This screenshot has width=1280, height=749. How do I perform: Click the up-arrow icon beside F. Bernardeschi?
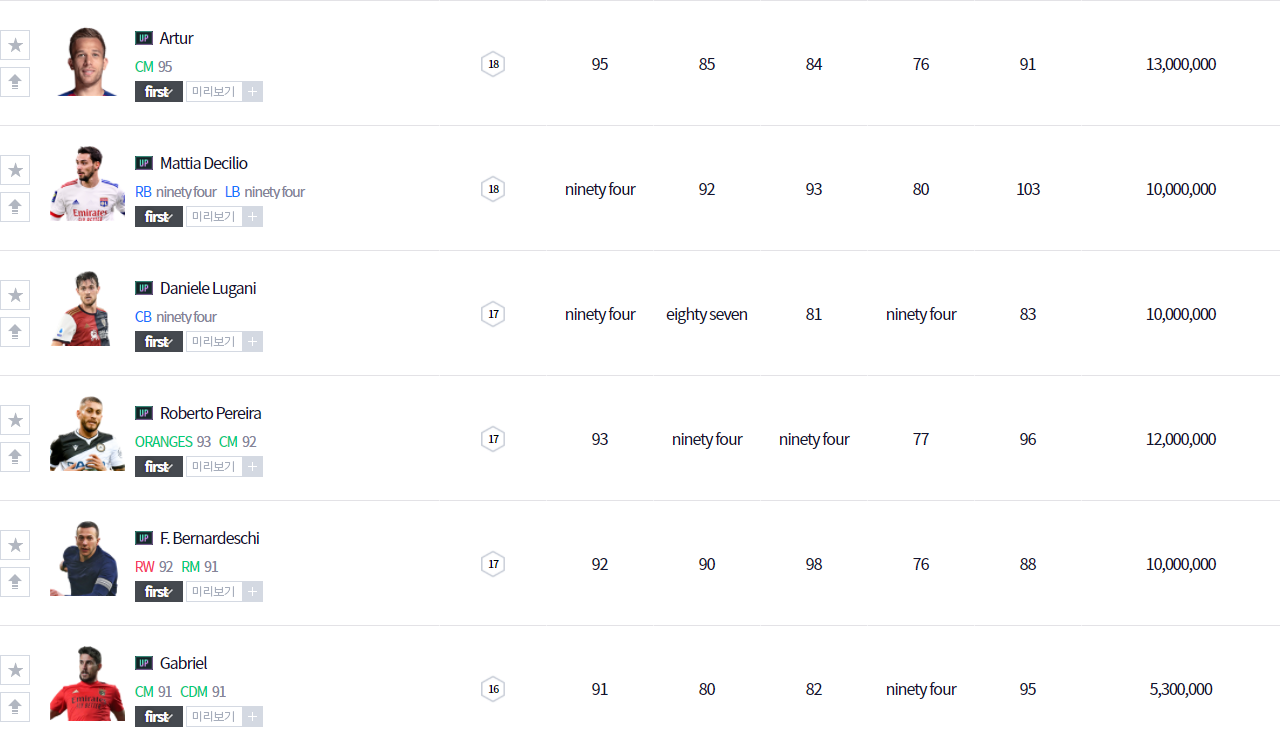15,582
